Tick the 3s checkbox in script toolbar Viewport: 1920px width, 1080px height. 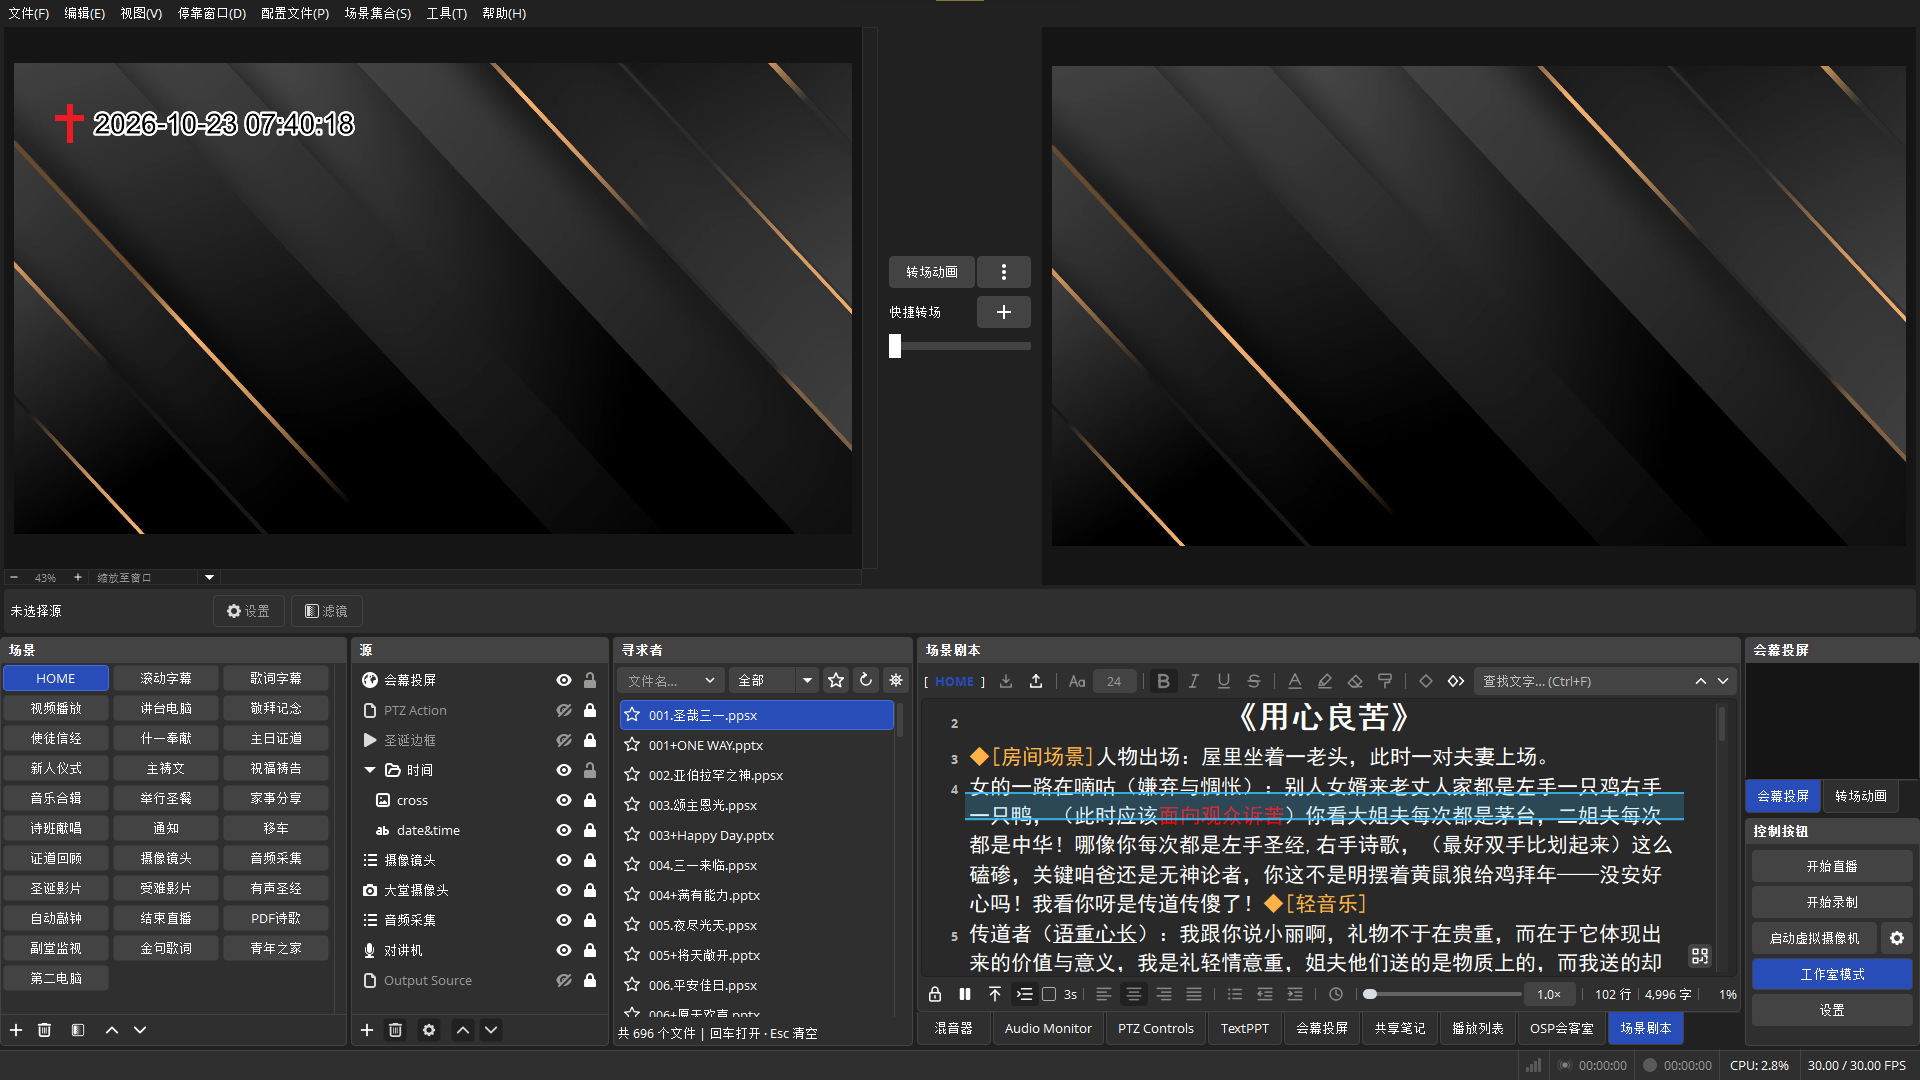pos(1049,994)
